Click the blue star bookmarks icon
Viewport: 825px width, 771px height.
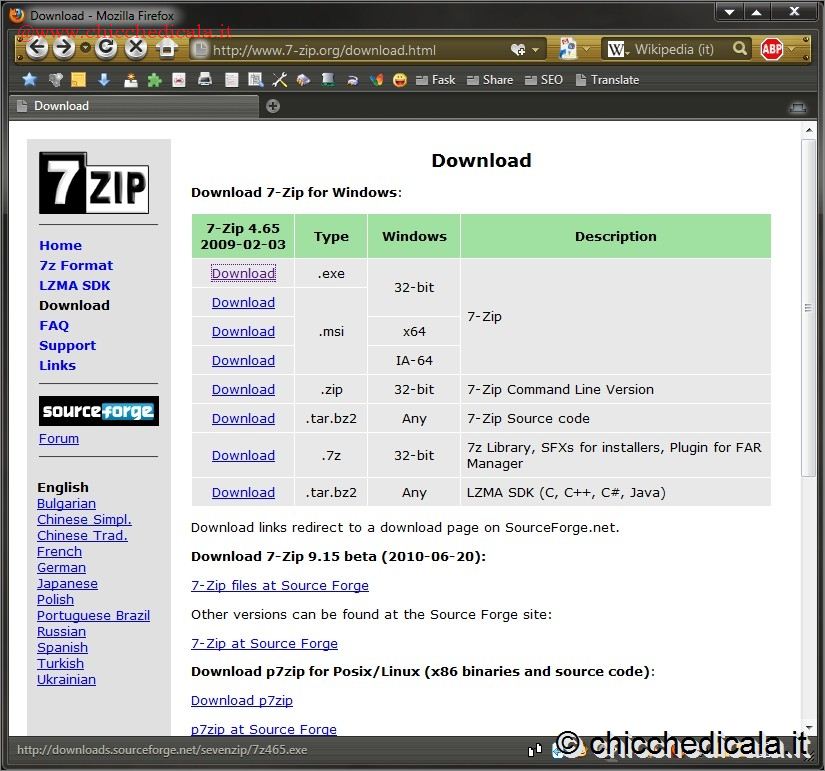click(x=29, y=80)
